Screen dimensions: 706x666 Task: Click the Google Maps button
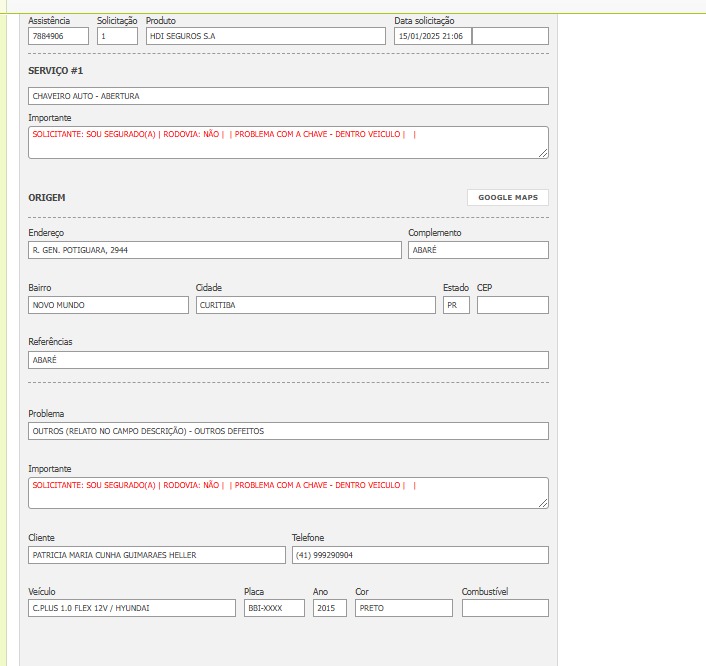(507, 197)
